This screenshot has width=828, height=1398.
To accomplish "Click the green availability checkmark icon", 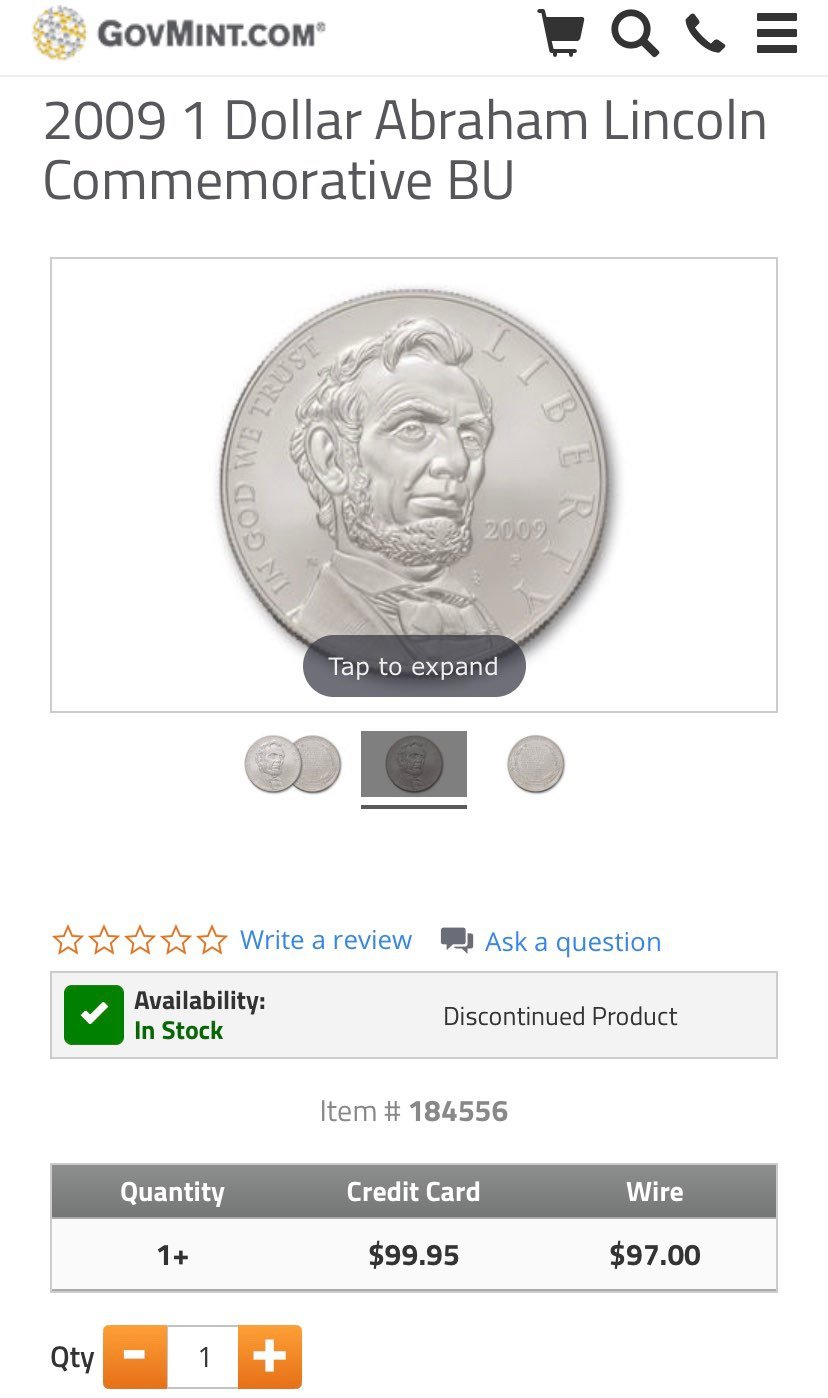I will coord(94,1015).
